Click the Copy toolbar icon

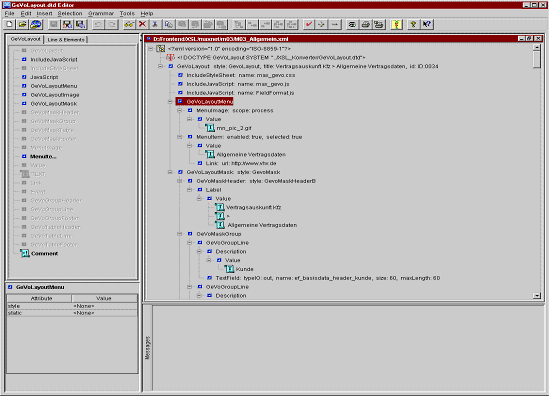[168, 24]
